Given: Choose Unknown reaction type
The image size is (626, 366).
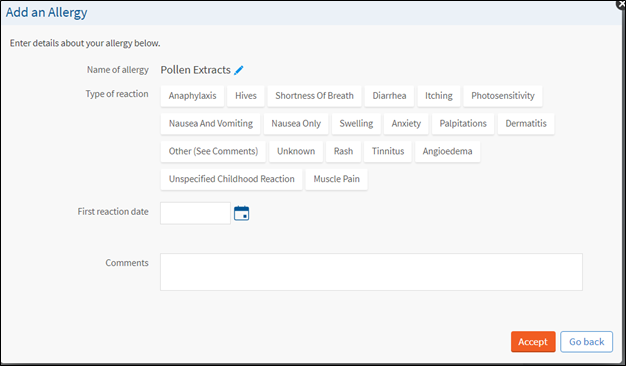Looking at the screenshot, I should [296, 151].
